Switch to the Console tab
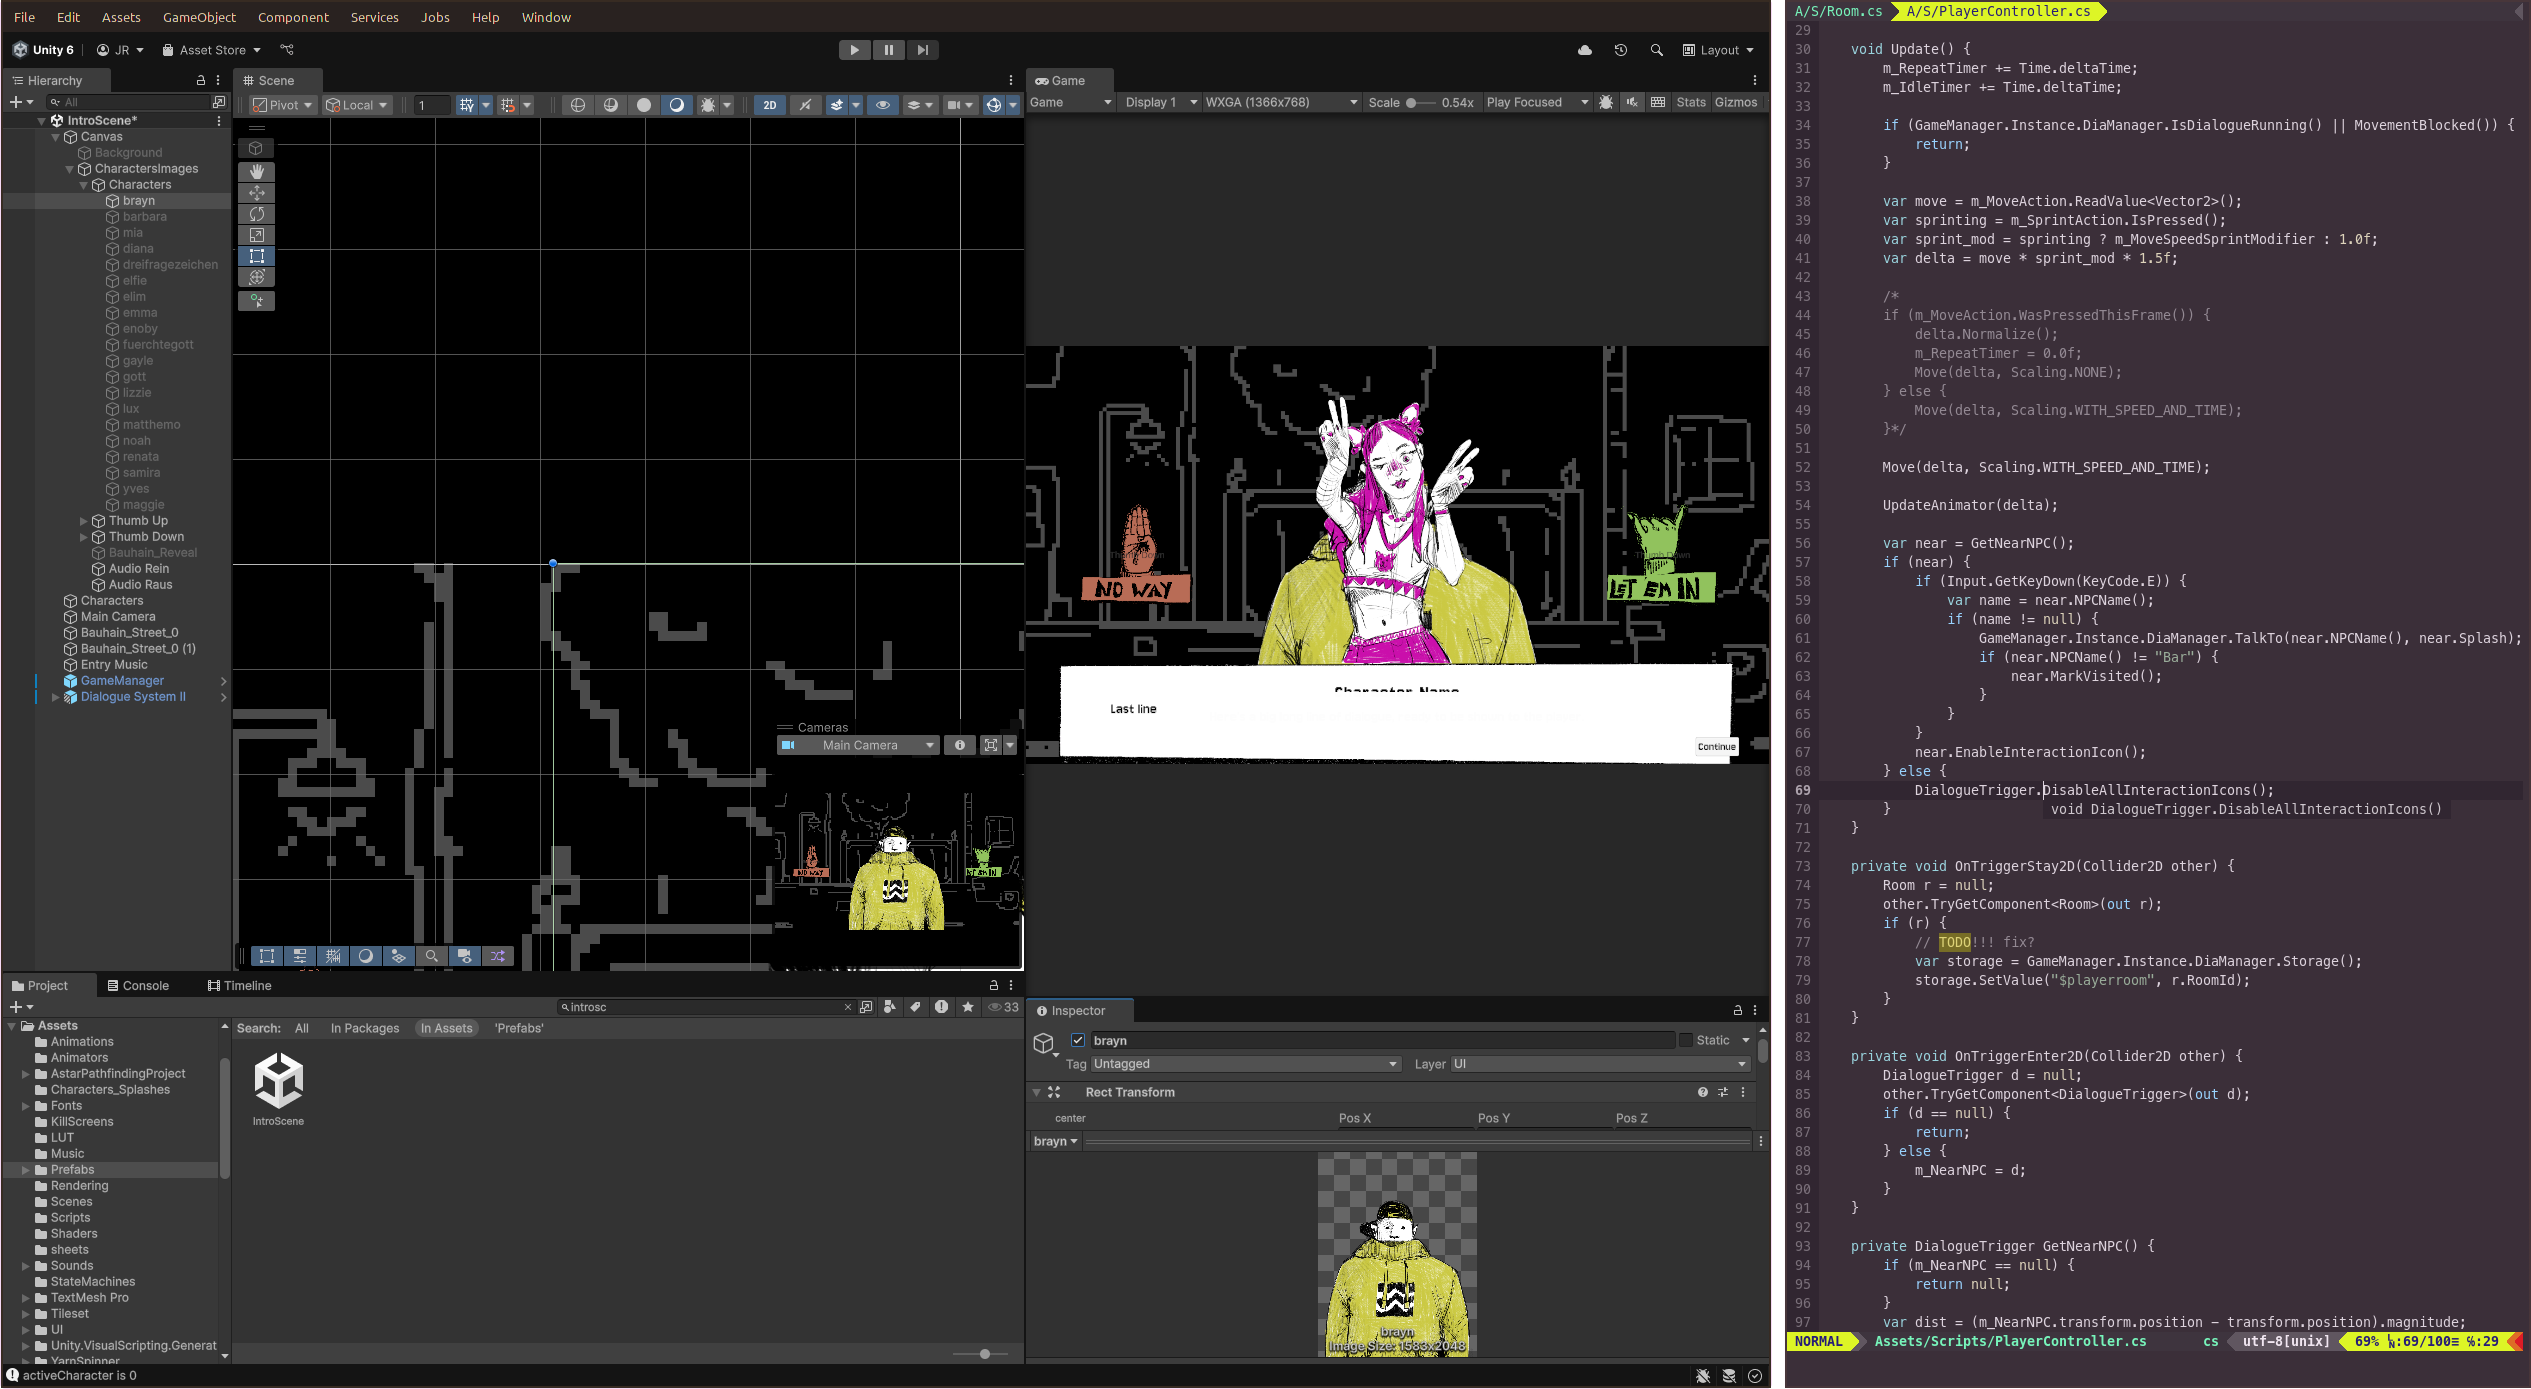This screenshot has width=2531, height=1389. 138,985
